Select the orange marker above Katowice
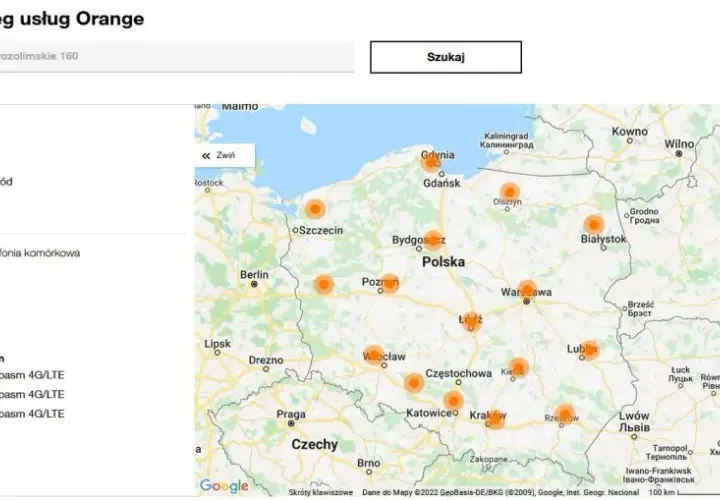720x500 pixels. [x=454, y=400]
